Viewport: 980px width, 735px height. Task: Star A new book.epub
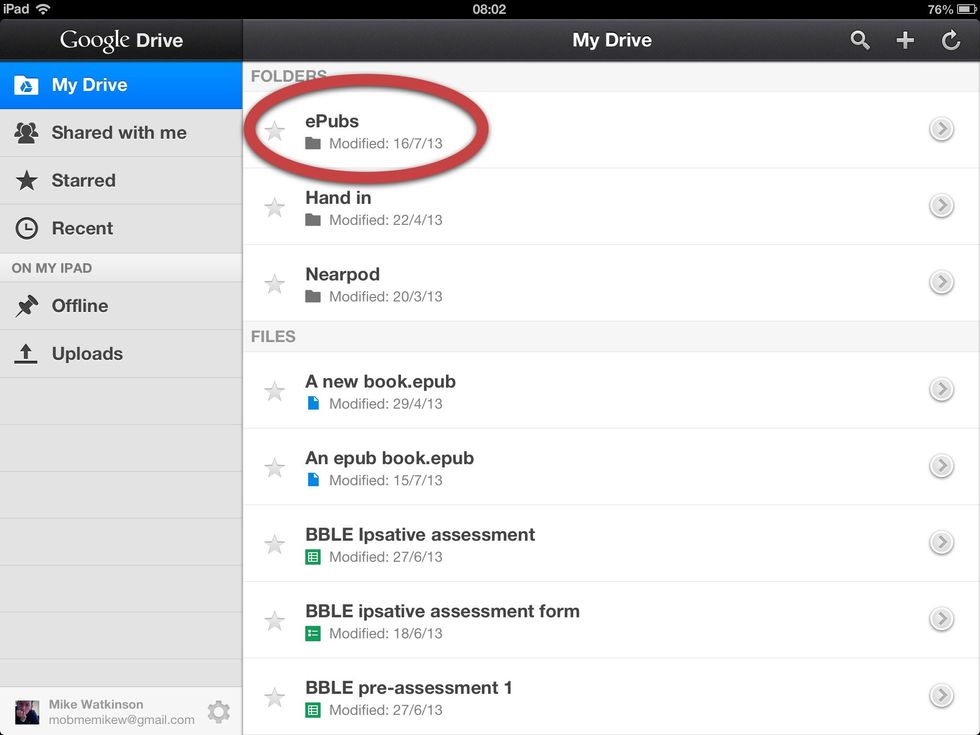(x=274, y=391)
